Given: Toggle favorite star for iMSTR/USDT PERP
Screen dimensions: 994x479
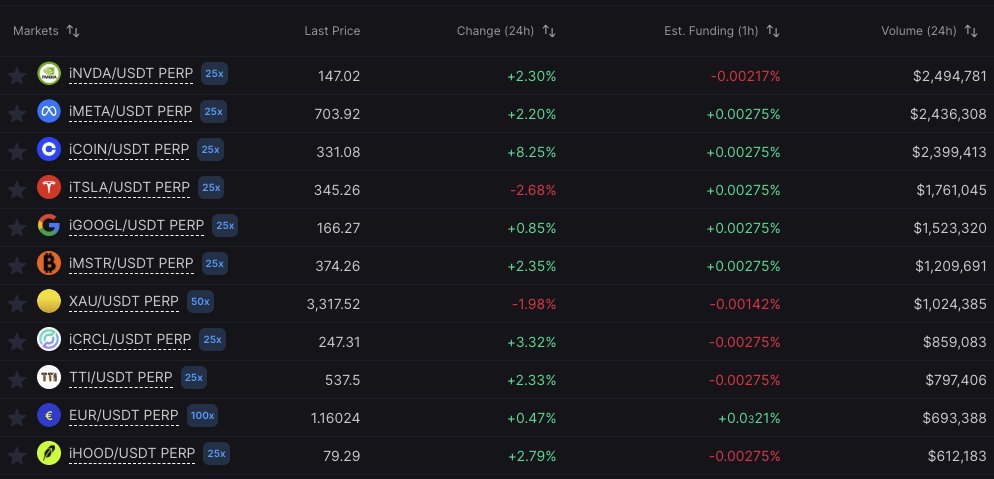Looking at the screenshot, I should 16,266.
